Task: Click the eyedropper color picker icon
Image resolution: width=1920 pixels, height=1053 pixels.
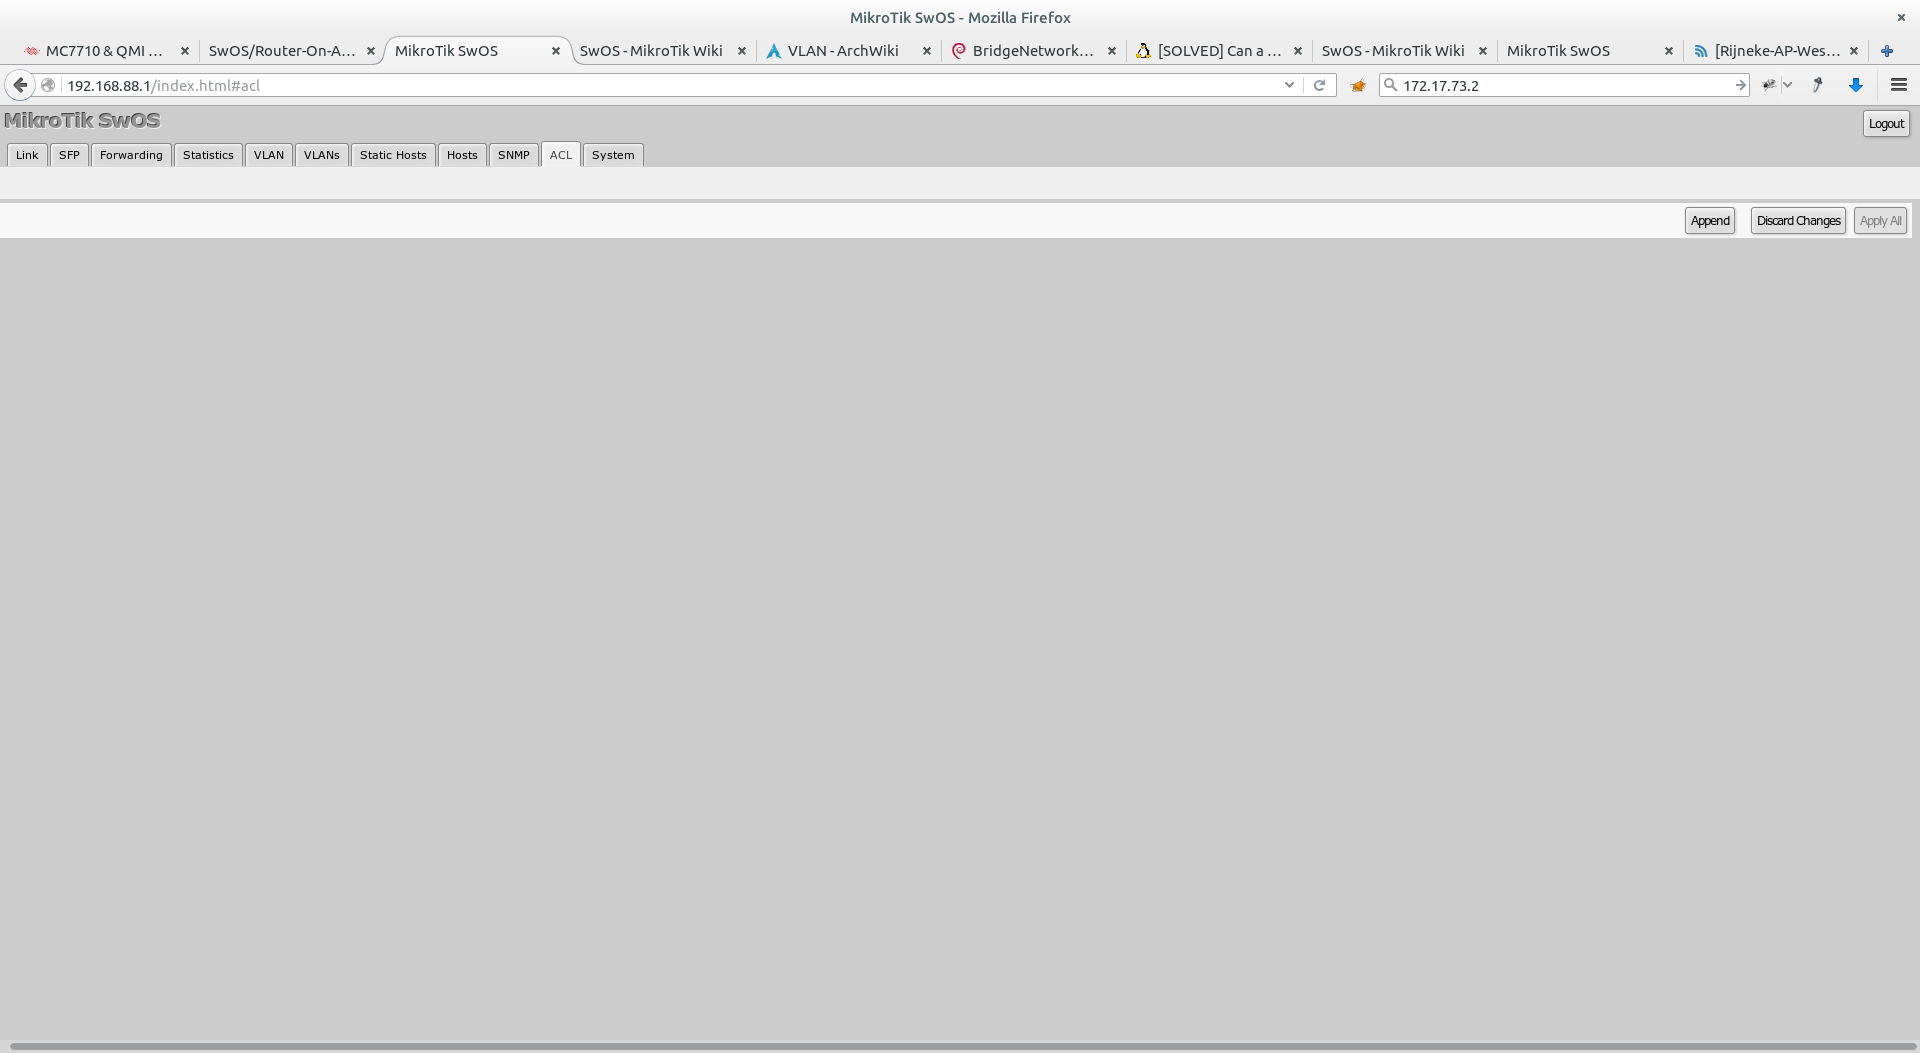Action: click(1818, 85)
